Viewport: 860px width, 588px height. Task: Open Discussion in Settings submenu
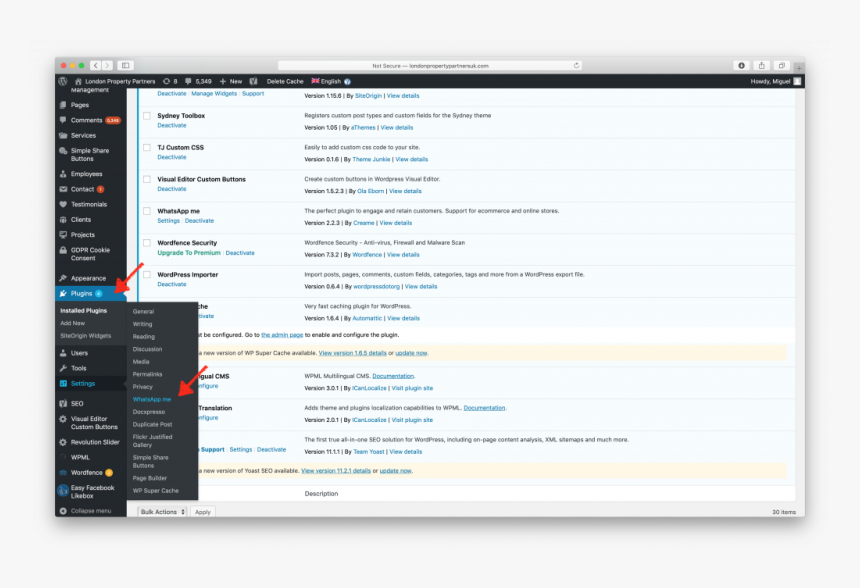click(148, 349)
